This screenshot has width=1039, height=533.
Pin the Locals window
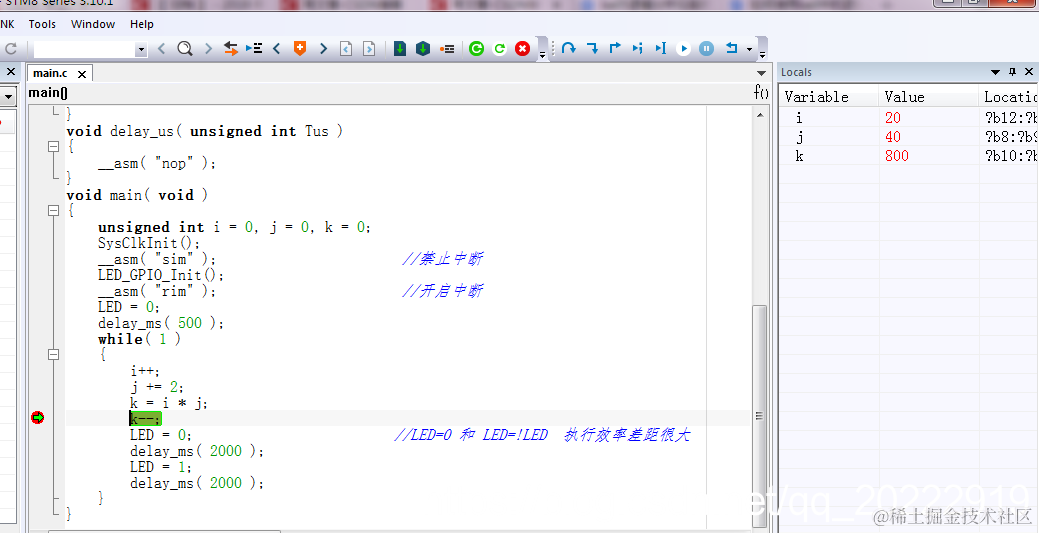point(1012,72)
